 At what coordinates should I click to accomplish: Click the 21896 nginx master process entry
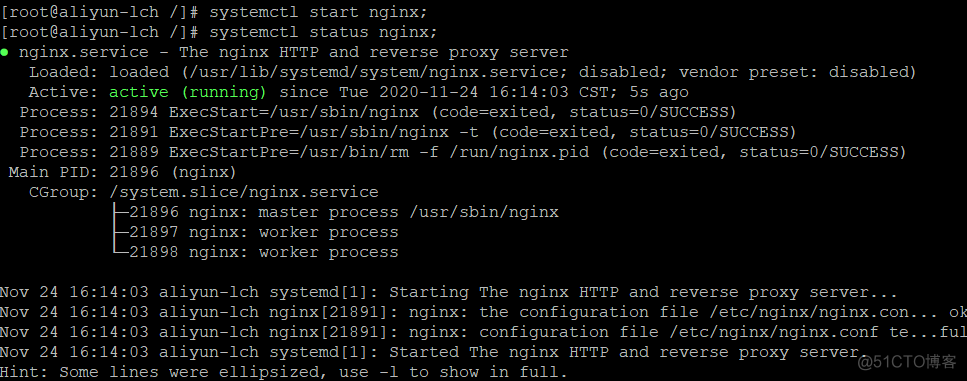point(344,213)
